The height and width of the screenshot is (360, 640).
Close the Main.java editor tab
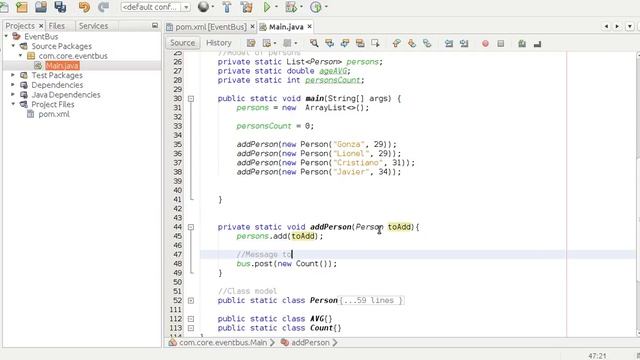tap(310, 27)
